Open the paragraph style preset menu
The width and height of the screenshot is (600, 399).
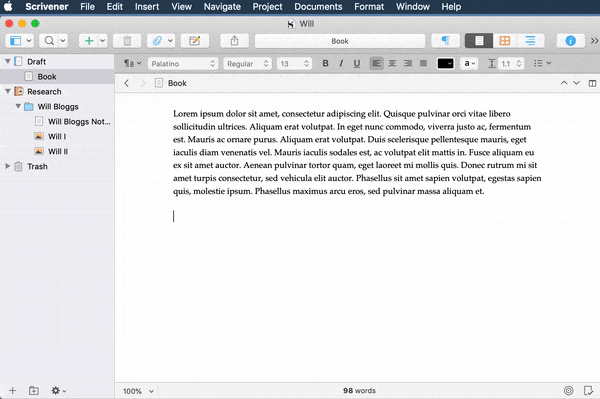[x=132, y=64]
